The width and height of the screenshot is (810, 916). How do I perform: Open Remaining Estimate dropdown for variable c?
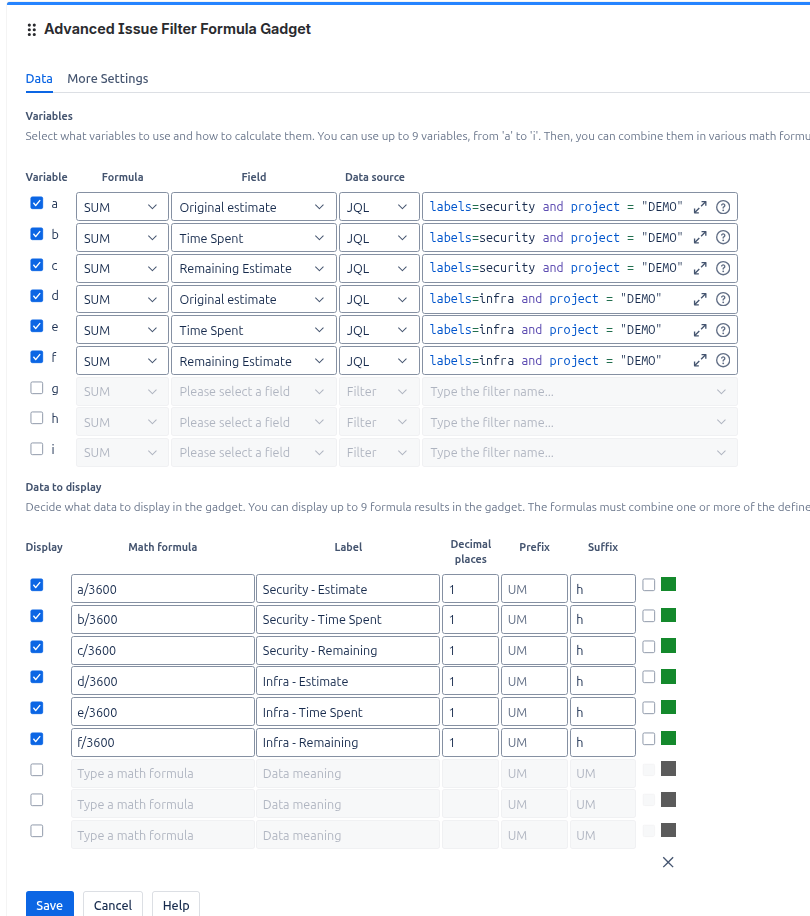(x=253, y=269)
